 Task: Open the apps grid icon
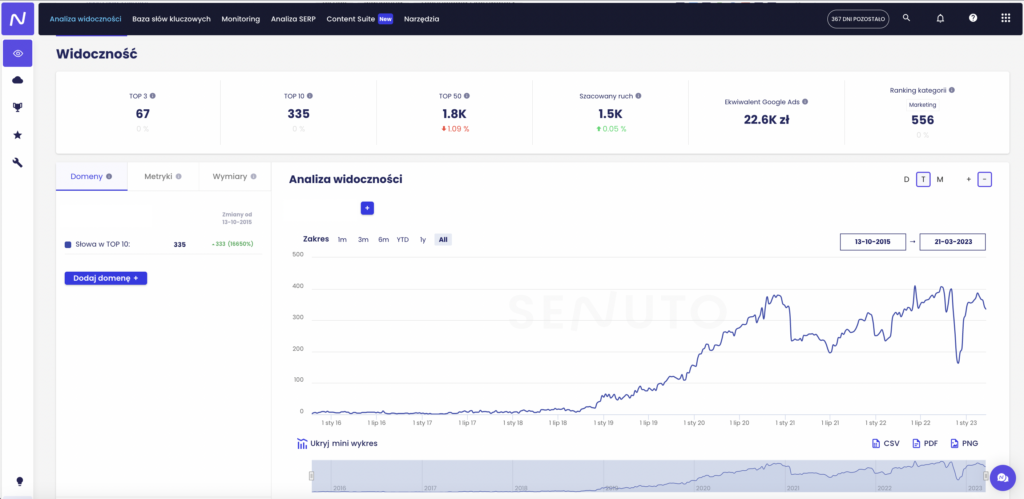click(1006, 18)
